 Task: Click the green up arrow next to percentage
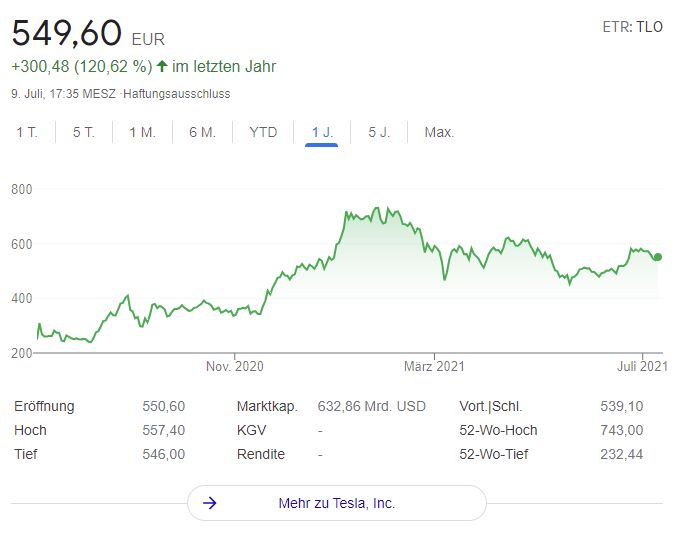coord(162,67)
